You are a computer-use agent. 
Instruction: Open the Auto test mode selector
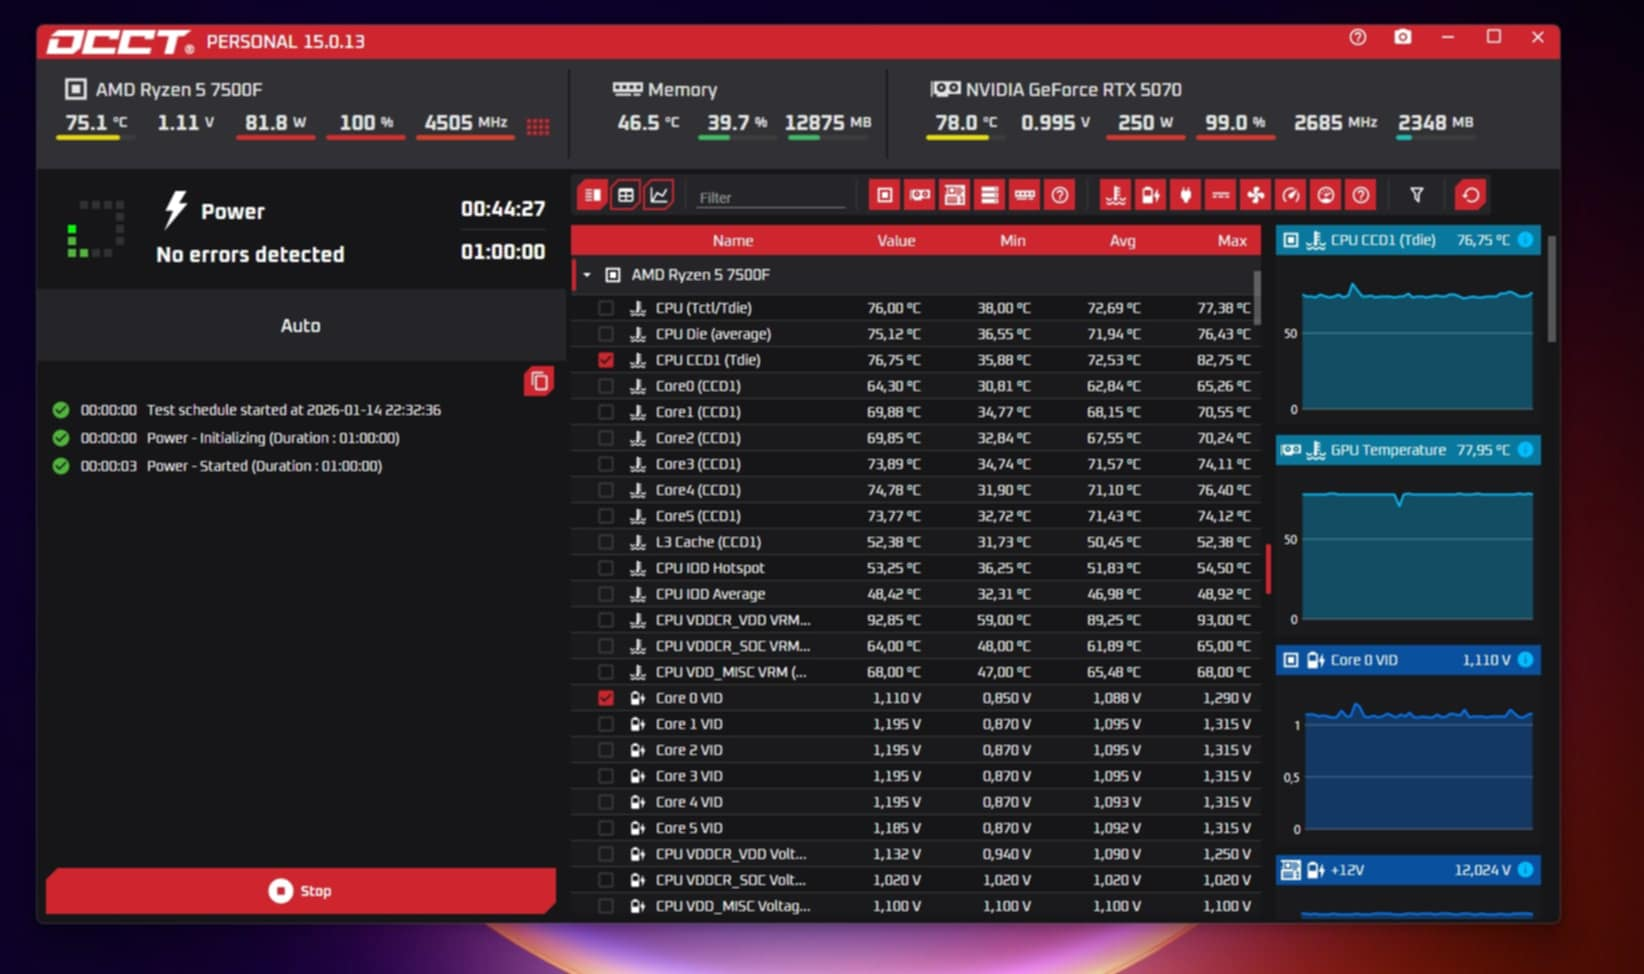coord(301,325)
